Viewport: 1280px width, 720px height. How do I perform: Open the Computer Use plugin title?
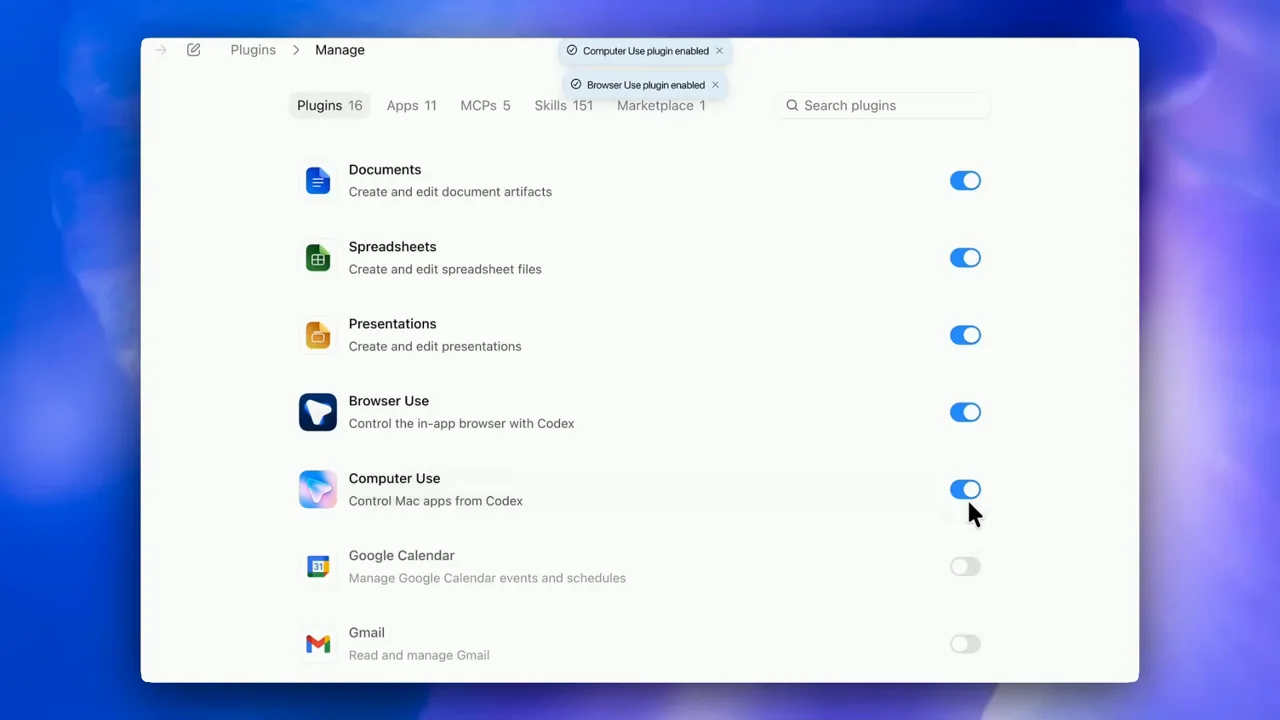[394, 478]
